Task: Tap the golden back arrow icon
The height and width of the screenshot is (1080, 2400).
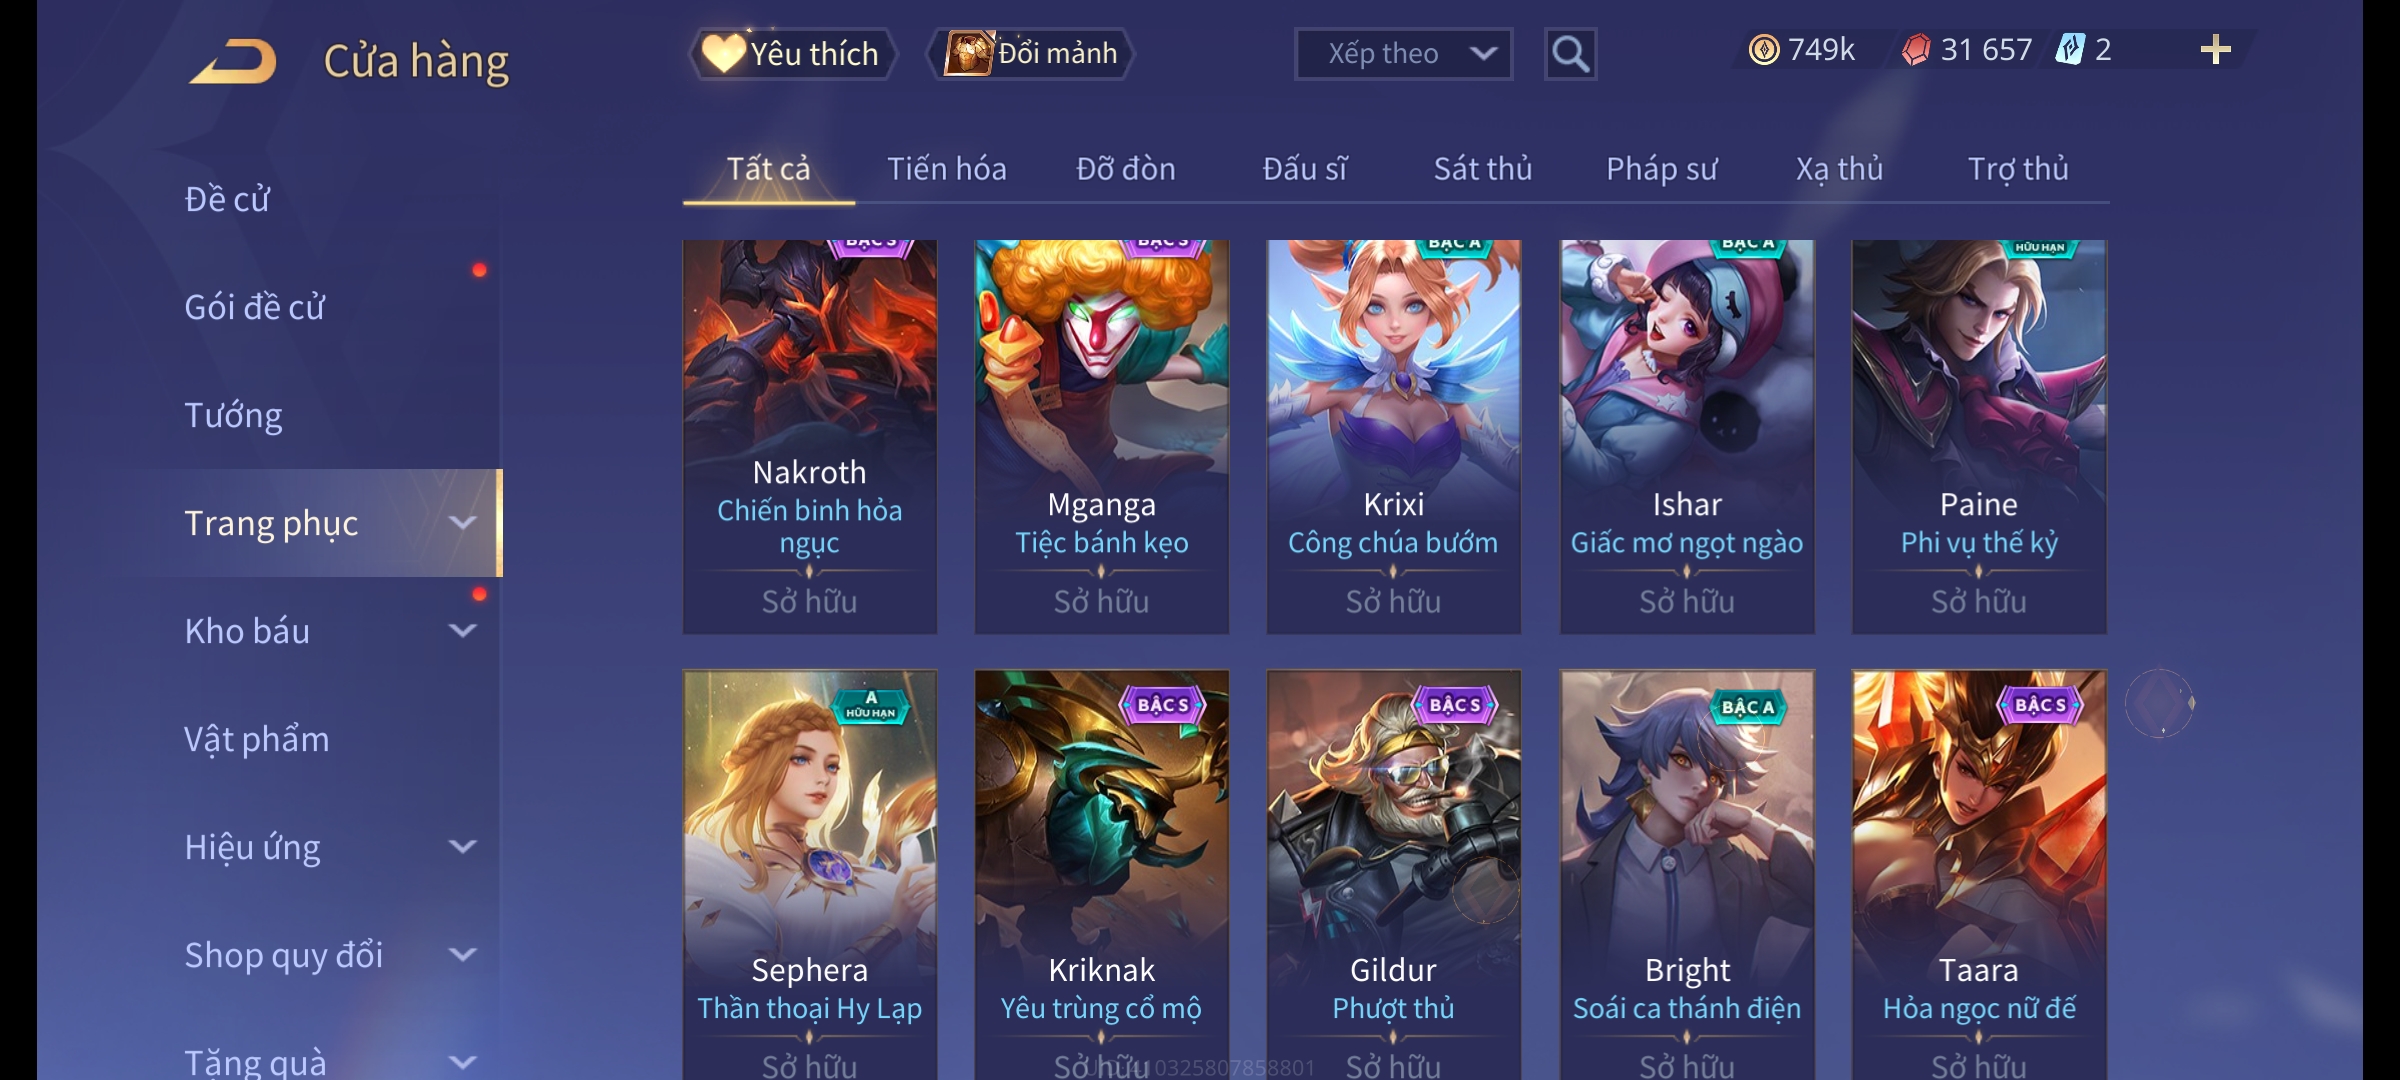Action: coord(234,62)
